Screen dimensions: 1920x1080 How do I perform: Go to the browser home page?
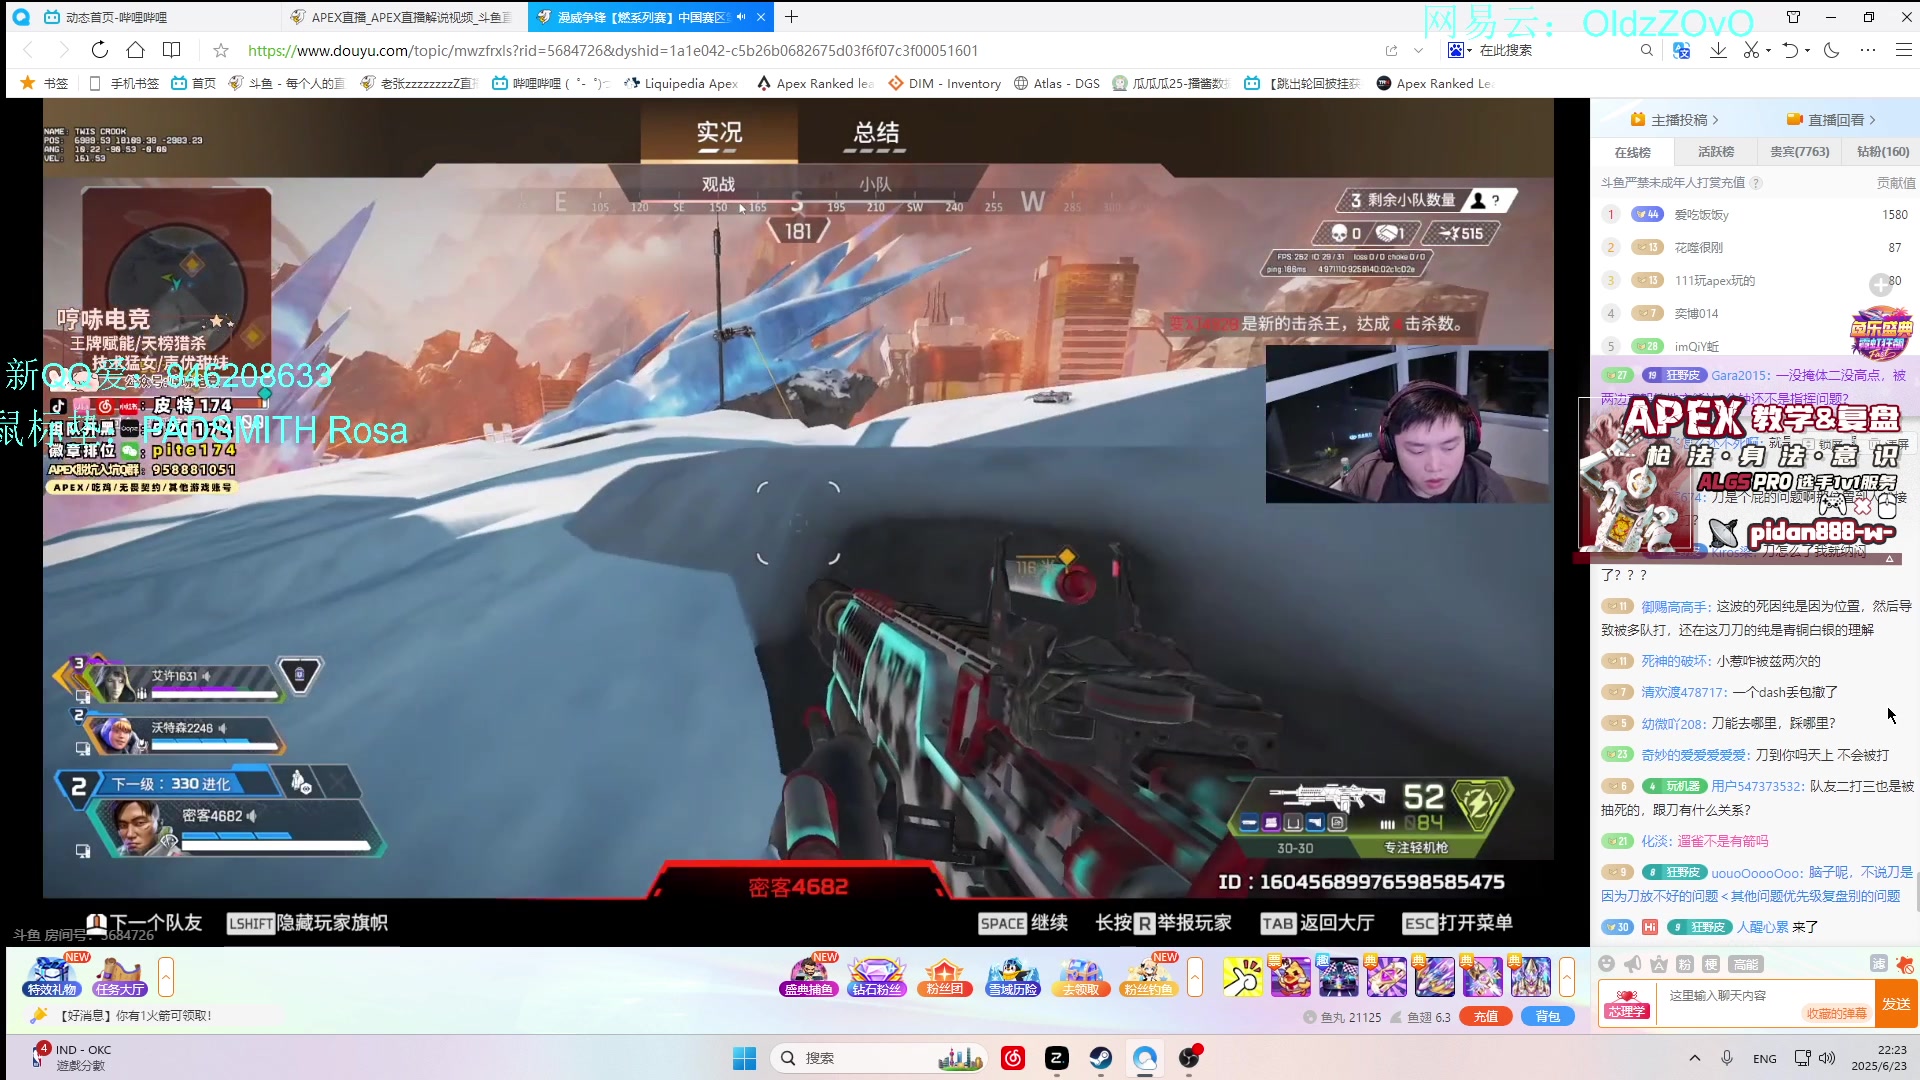pos(136,50)
